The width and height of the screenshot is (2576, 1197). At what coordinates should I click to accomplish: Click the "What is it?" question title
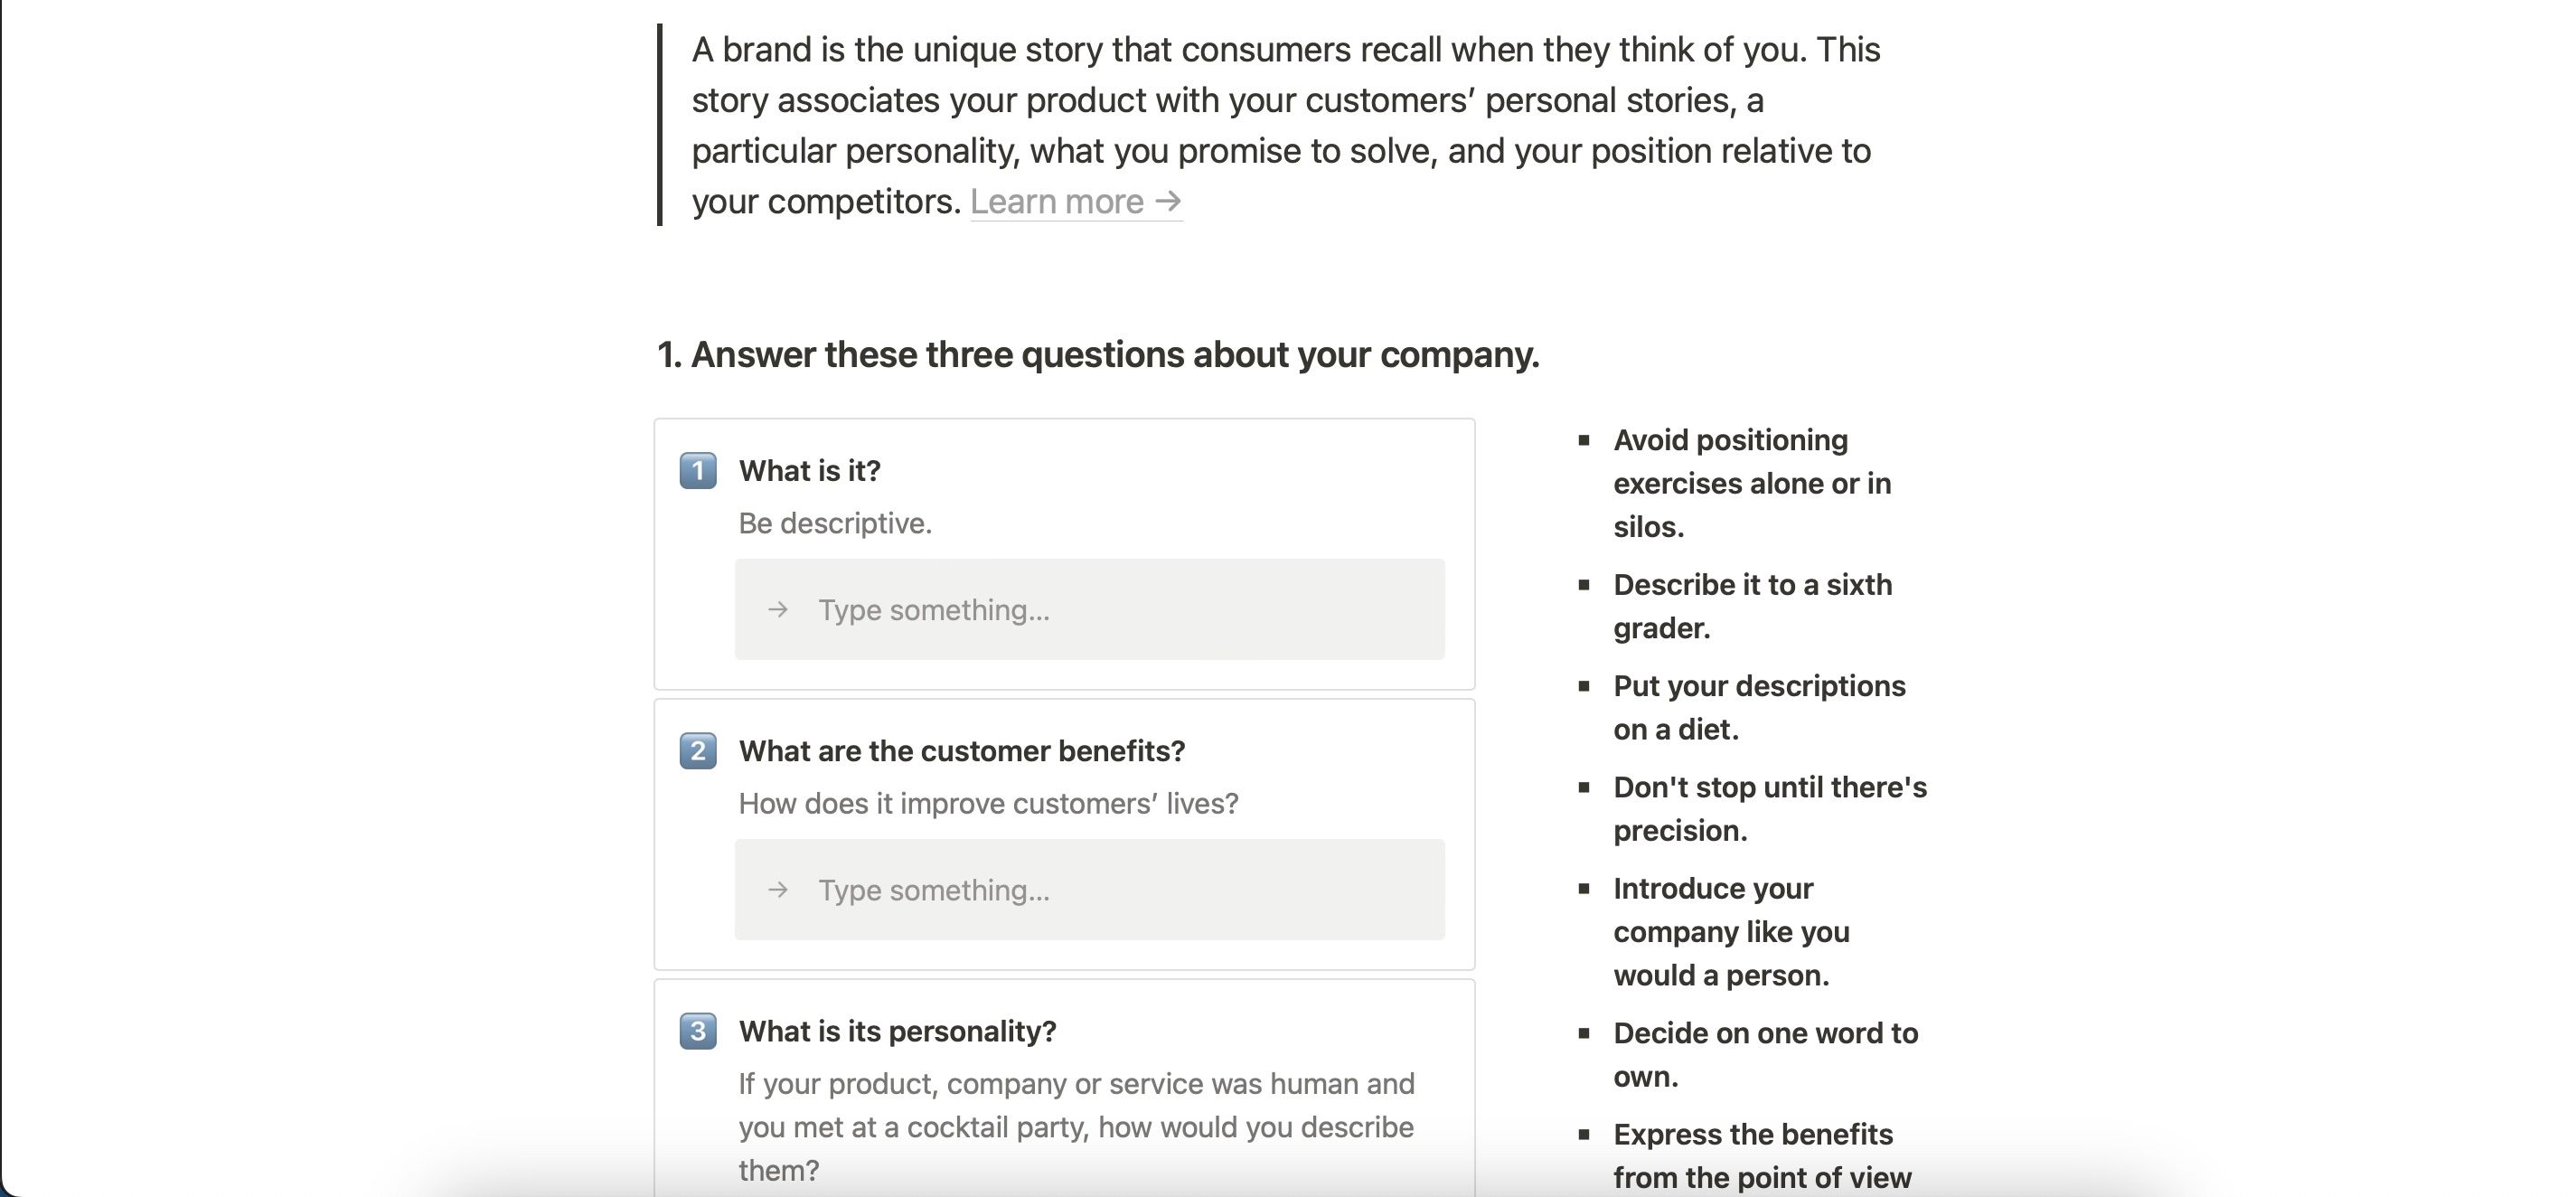(x=810, y=470)
